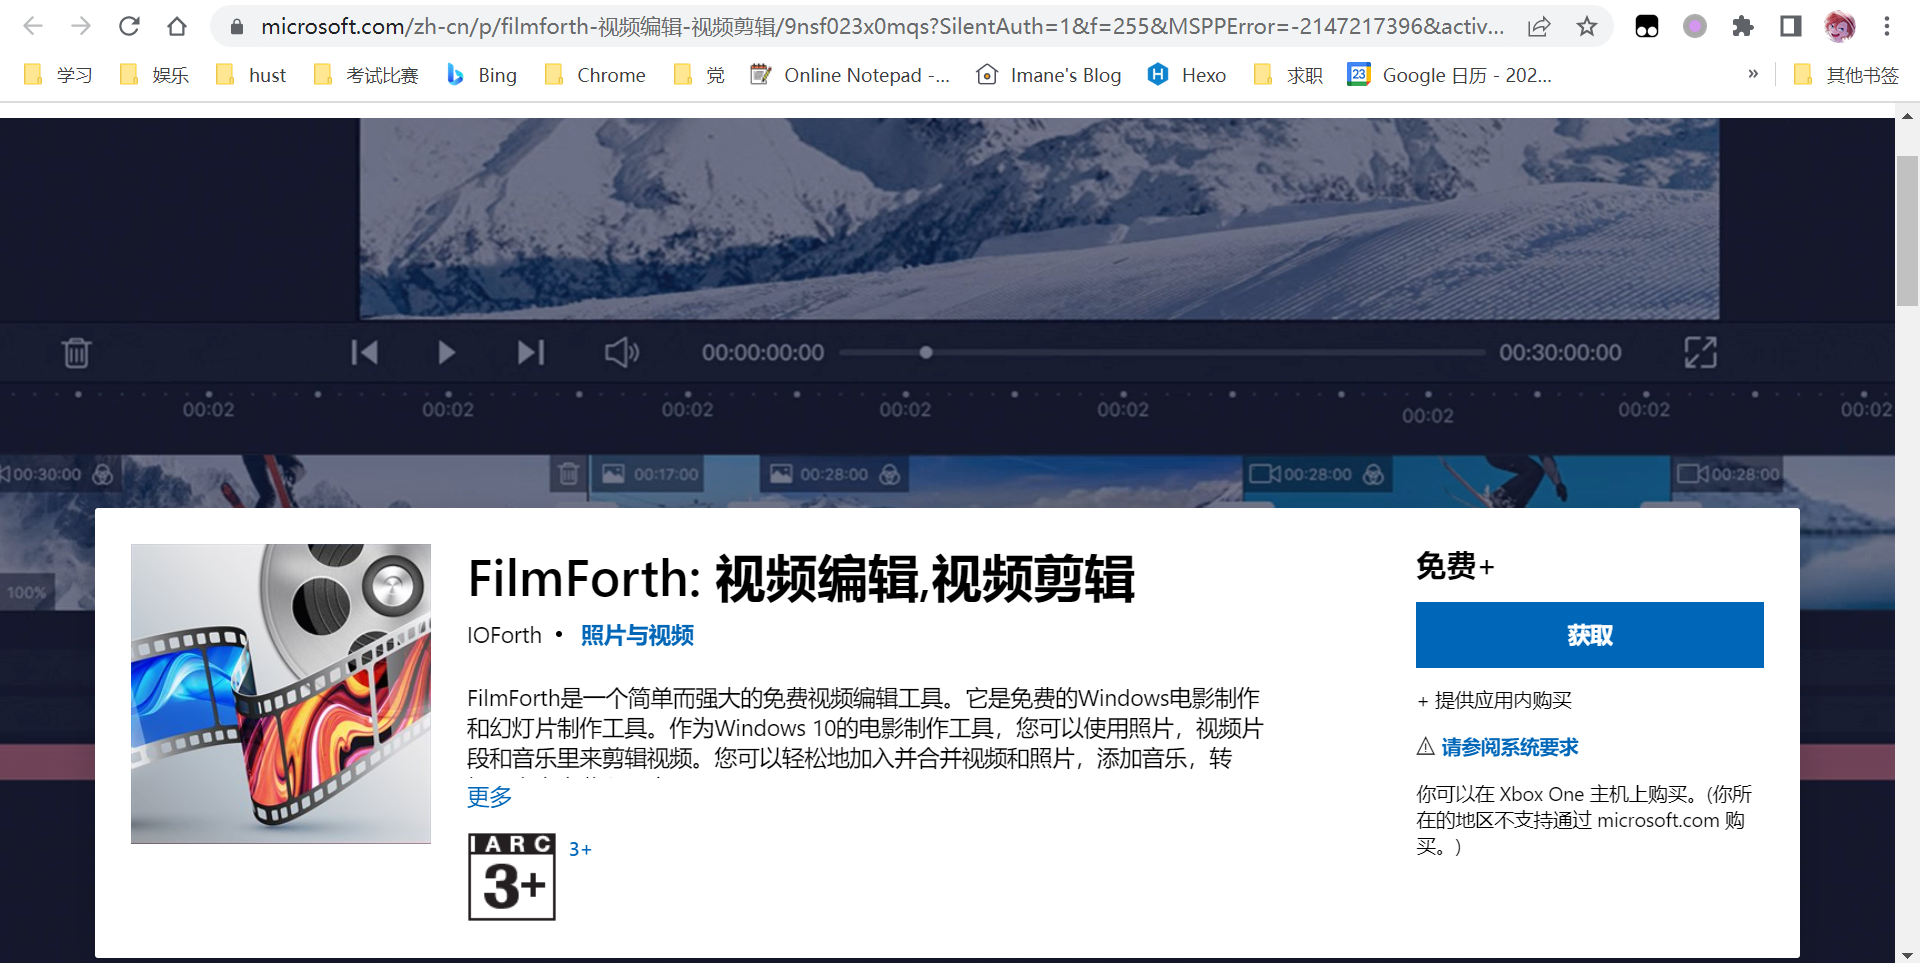Click the 00:00:00:00 current time text
The width and height of the screenshot is (1920, 963).
(763, 352)
